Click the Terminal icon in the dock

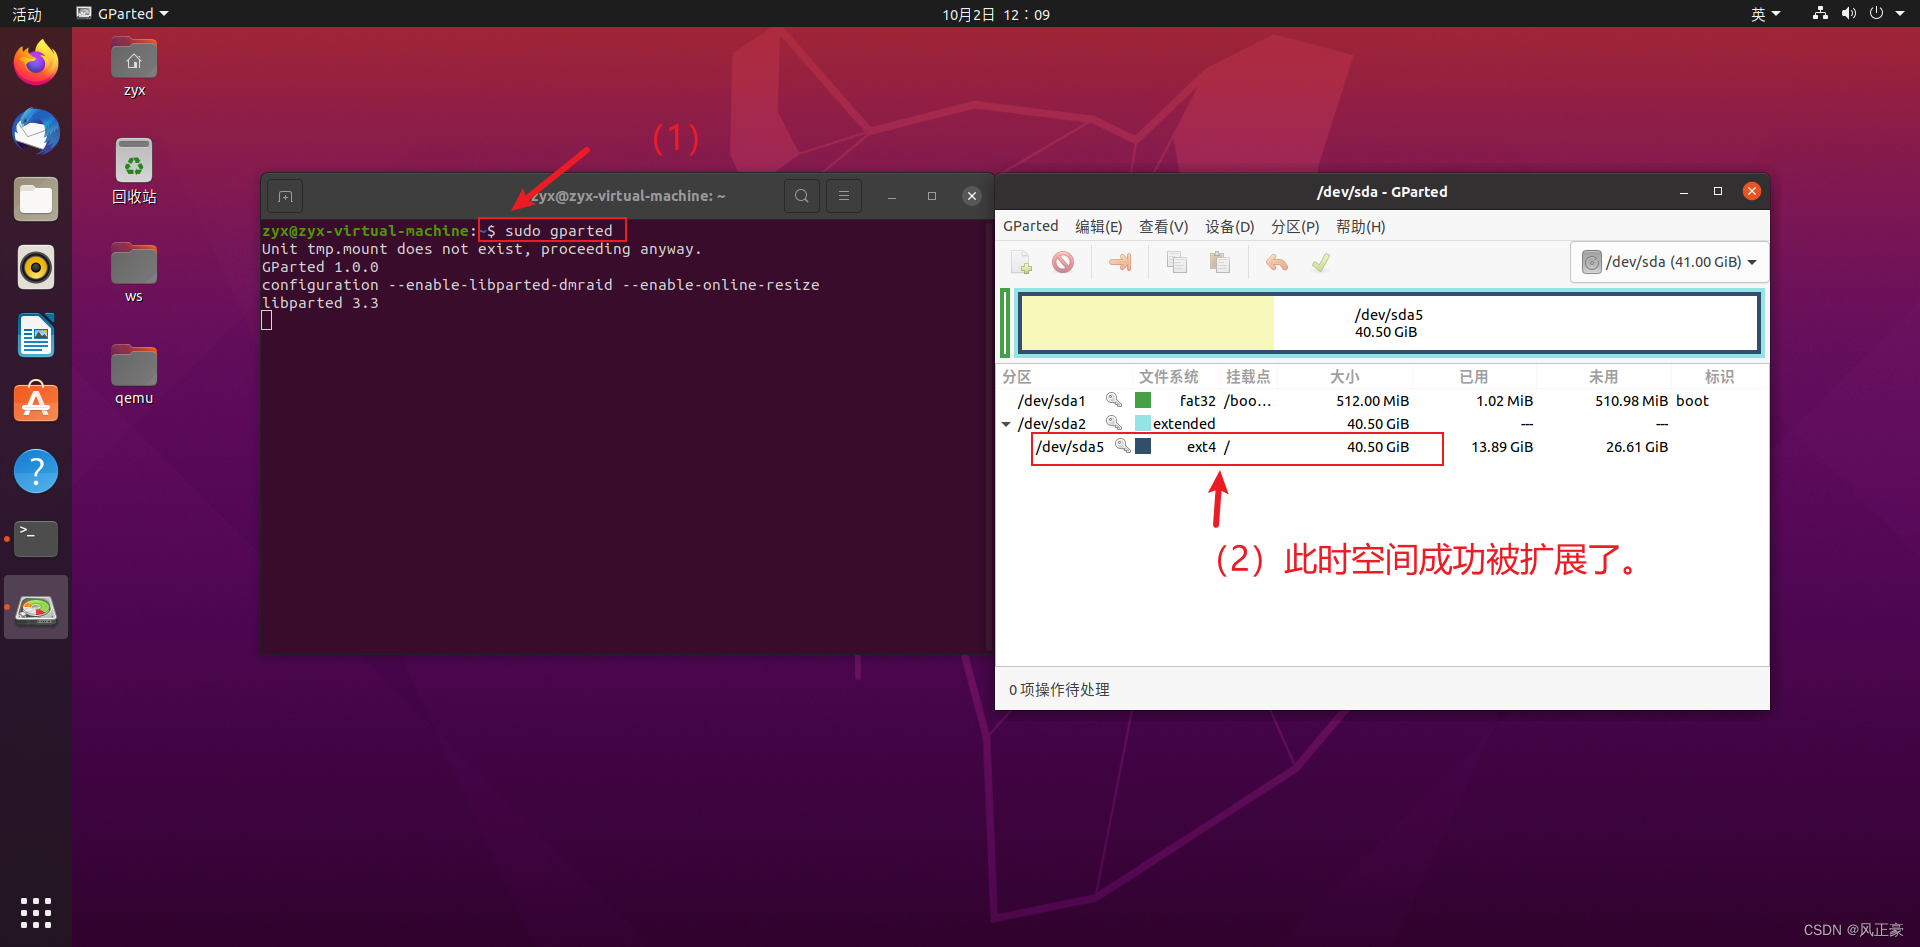pyautogui.click(x=36, y=539)
